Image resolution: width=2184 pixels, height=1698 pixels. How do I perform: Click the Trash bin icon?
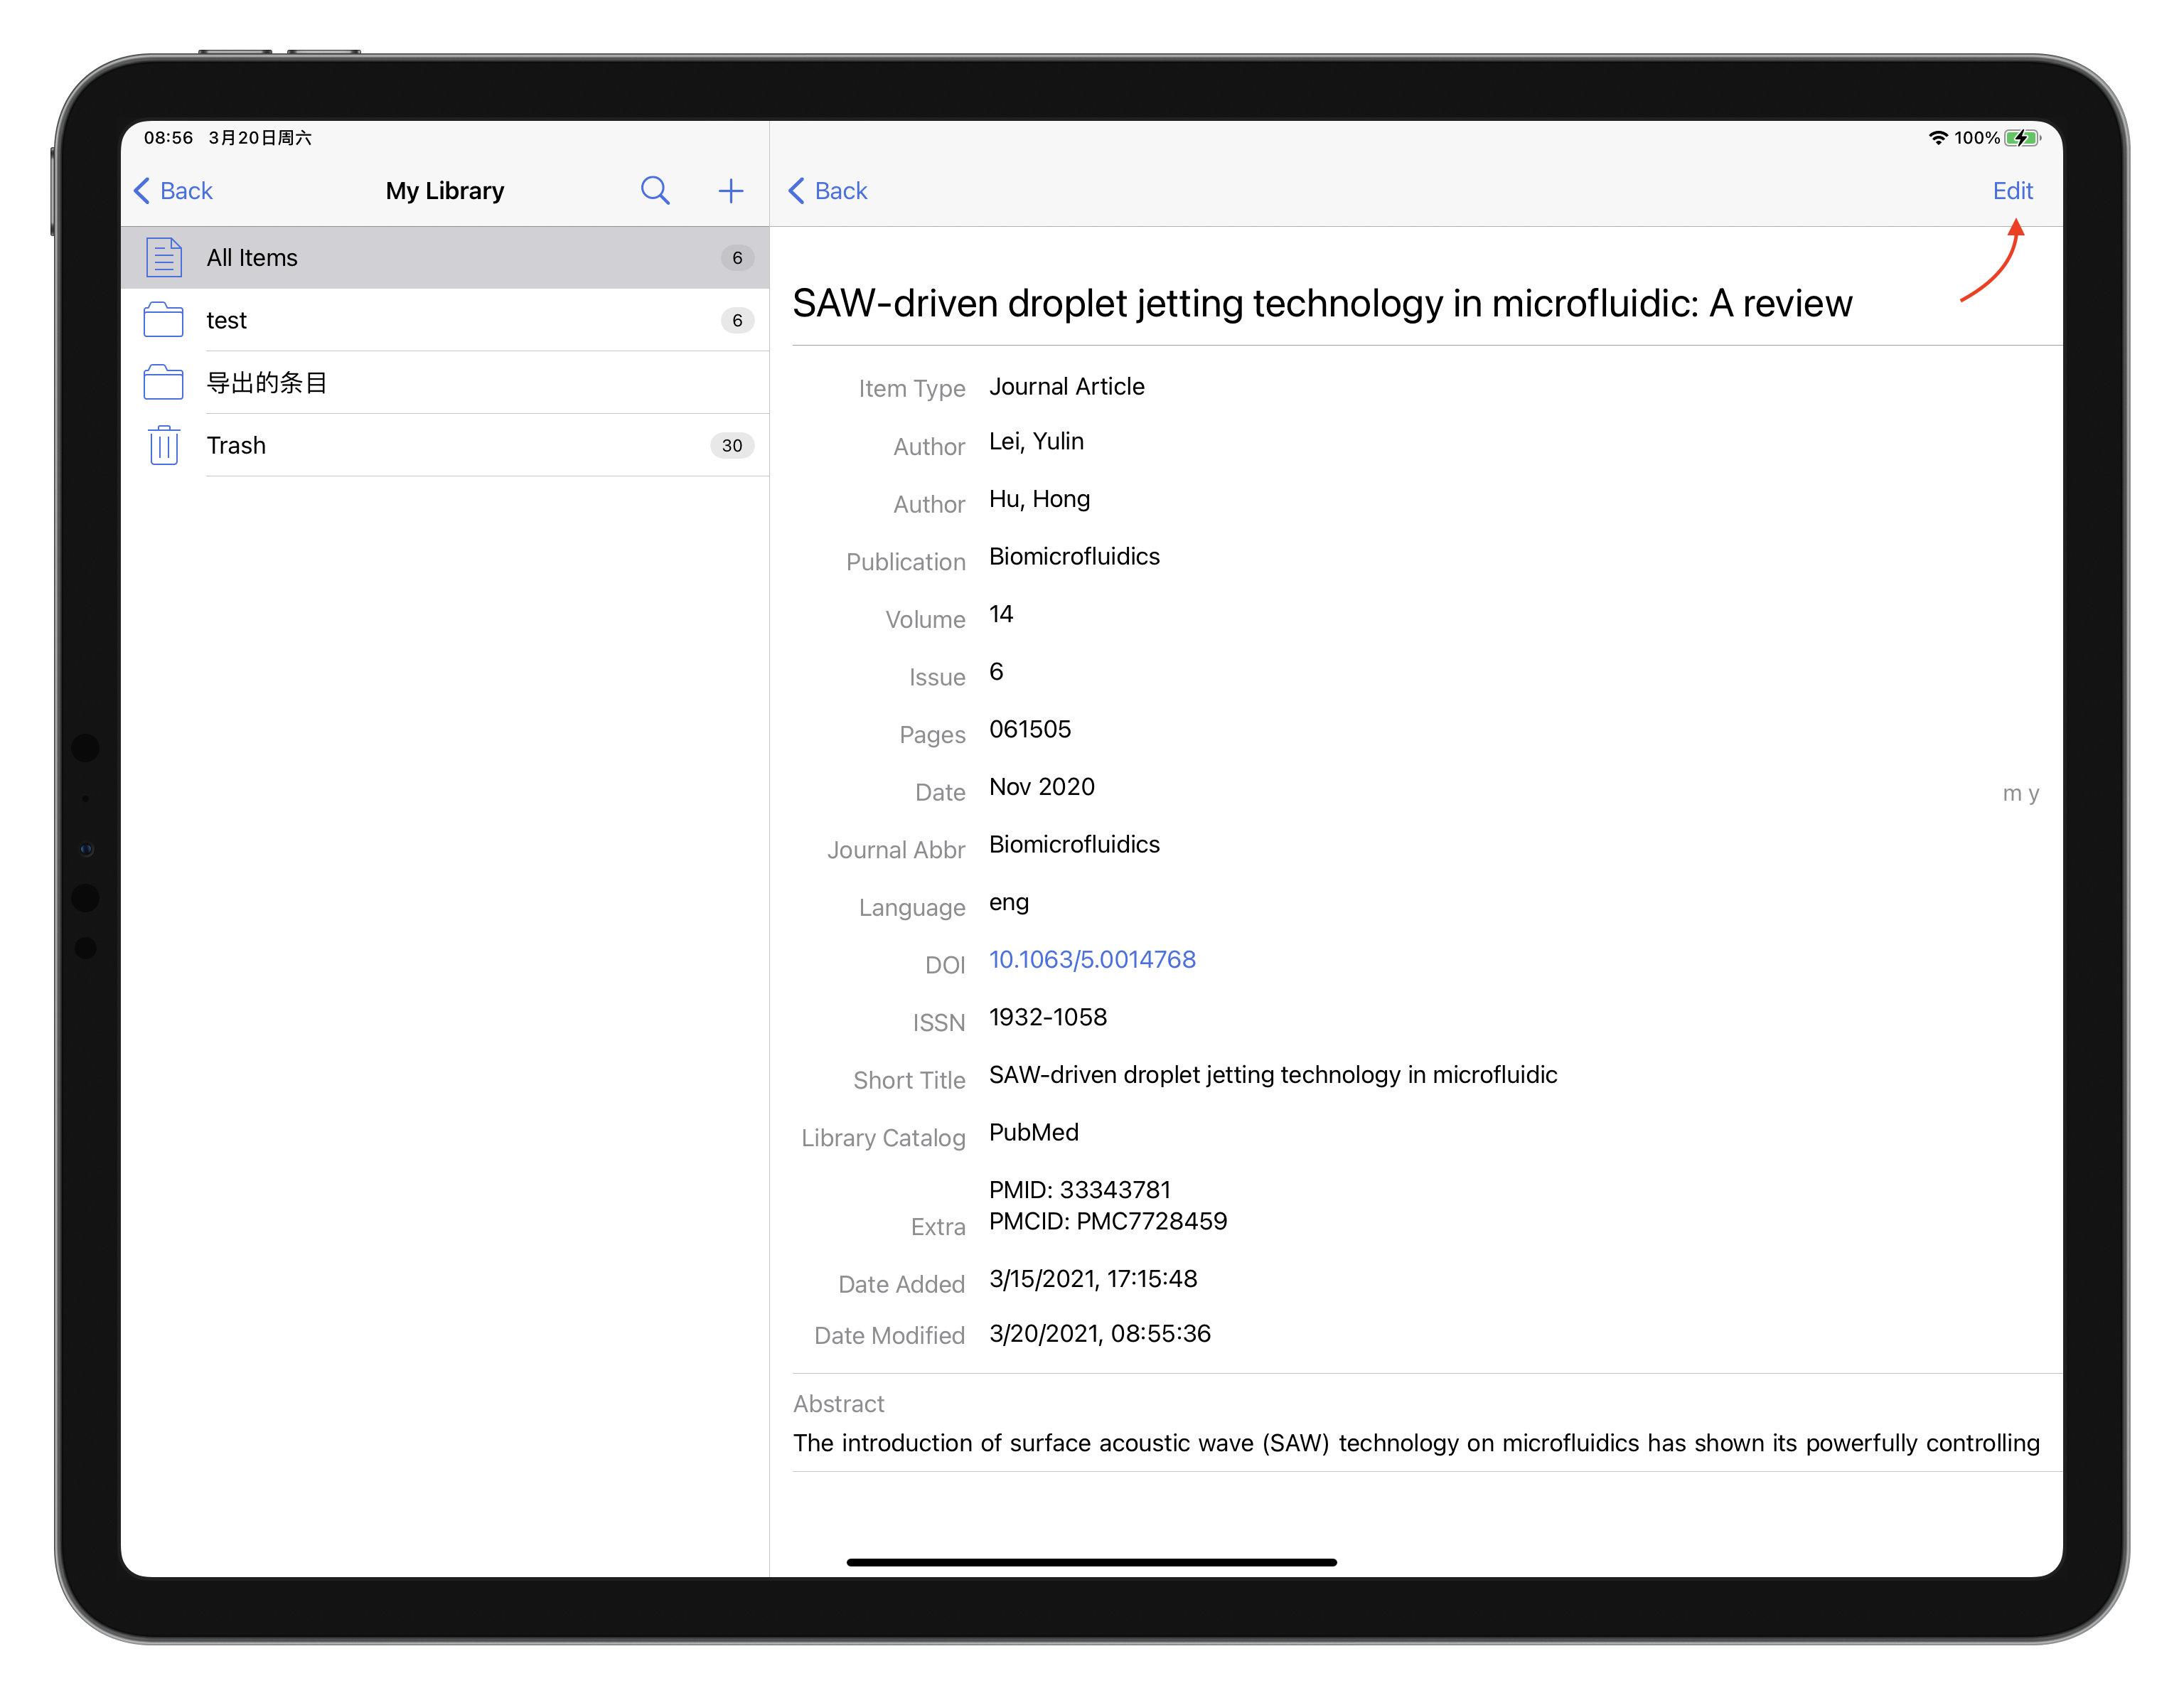coord(164,445)
